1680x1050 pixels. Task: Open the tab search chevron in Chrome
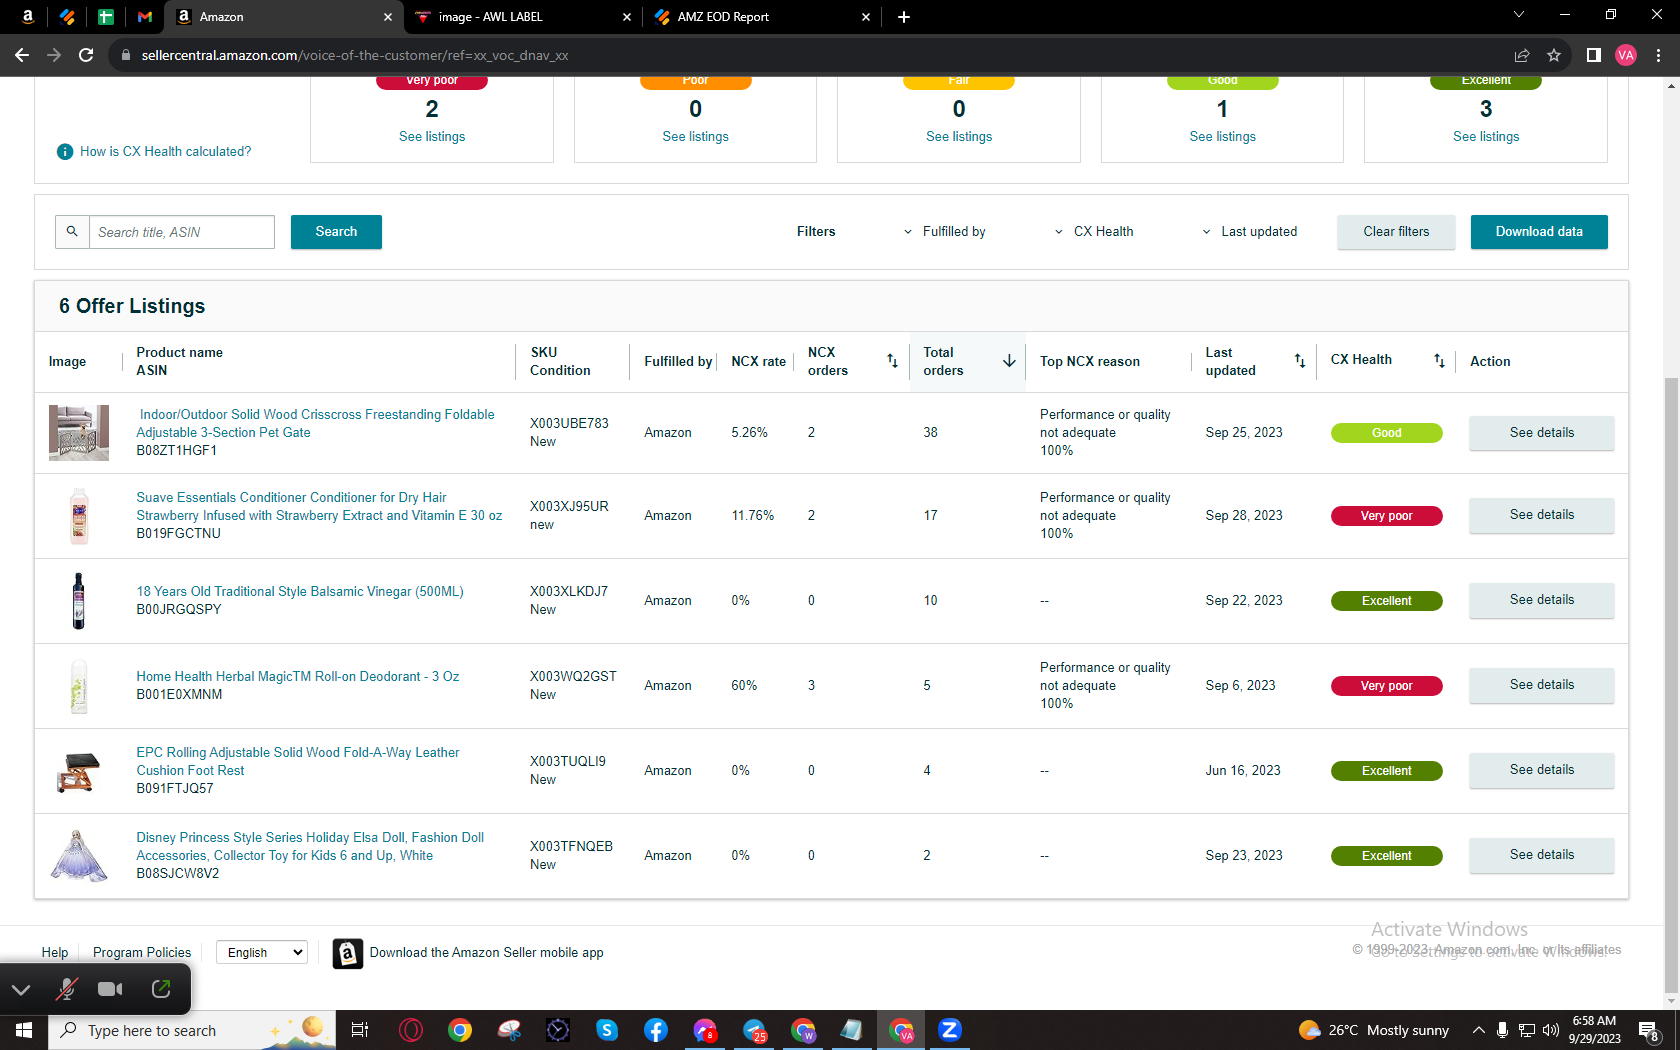point(1518,15)
